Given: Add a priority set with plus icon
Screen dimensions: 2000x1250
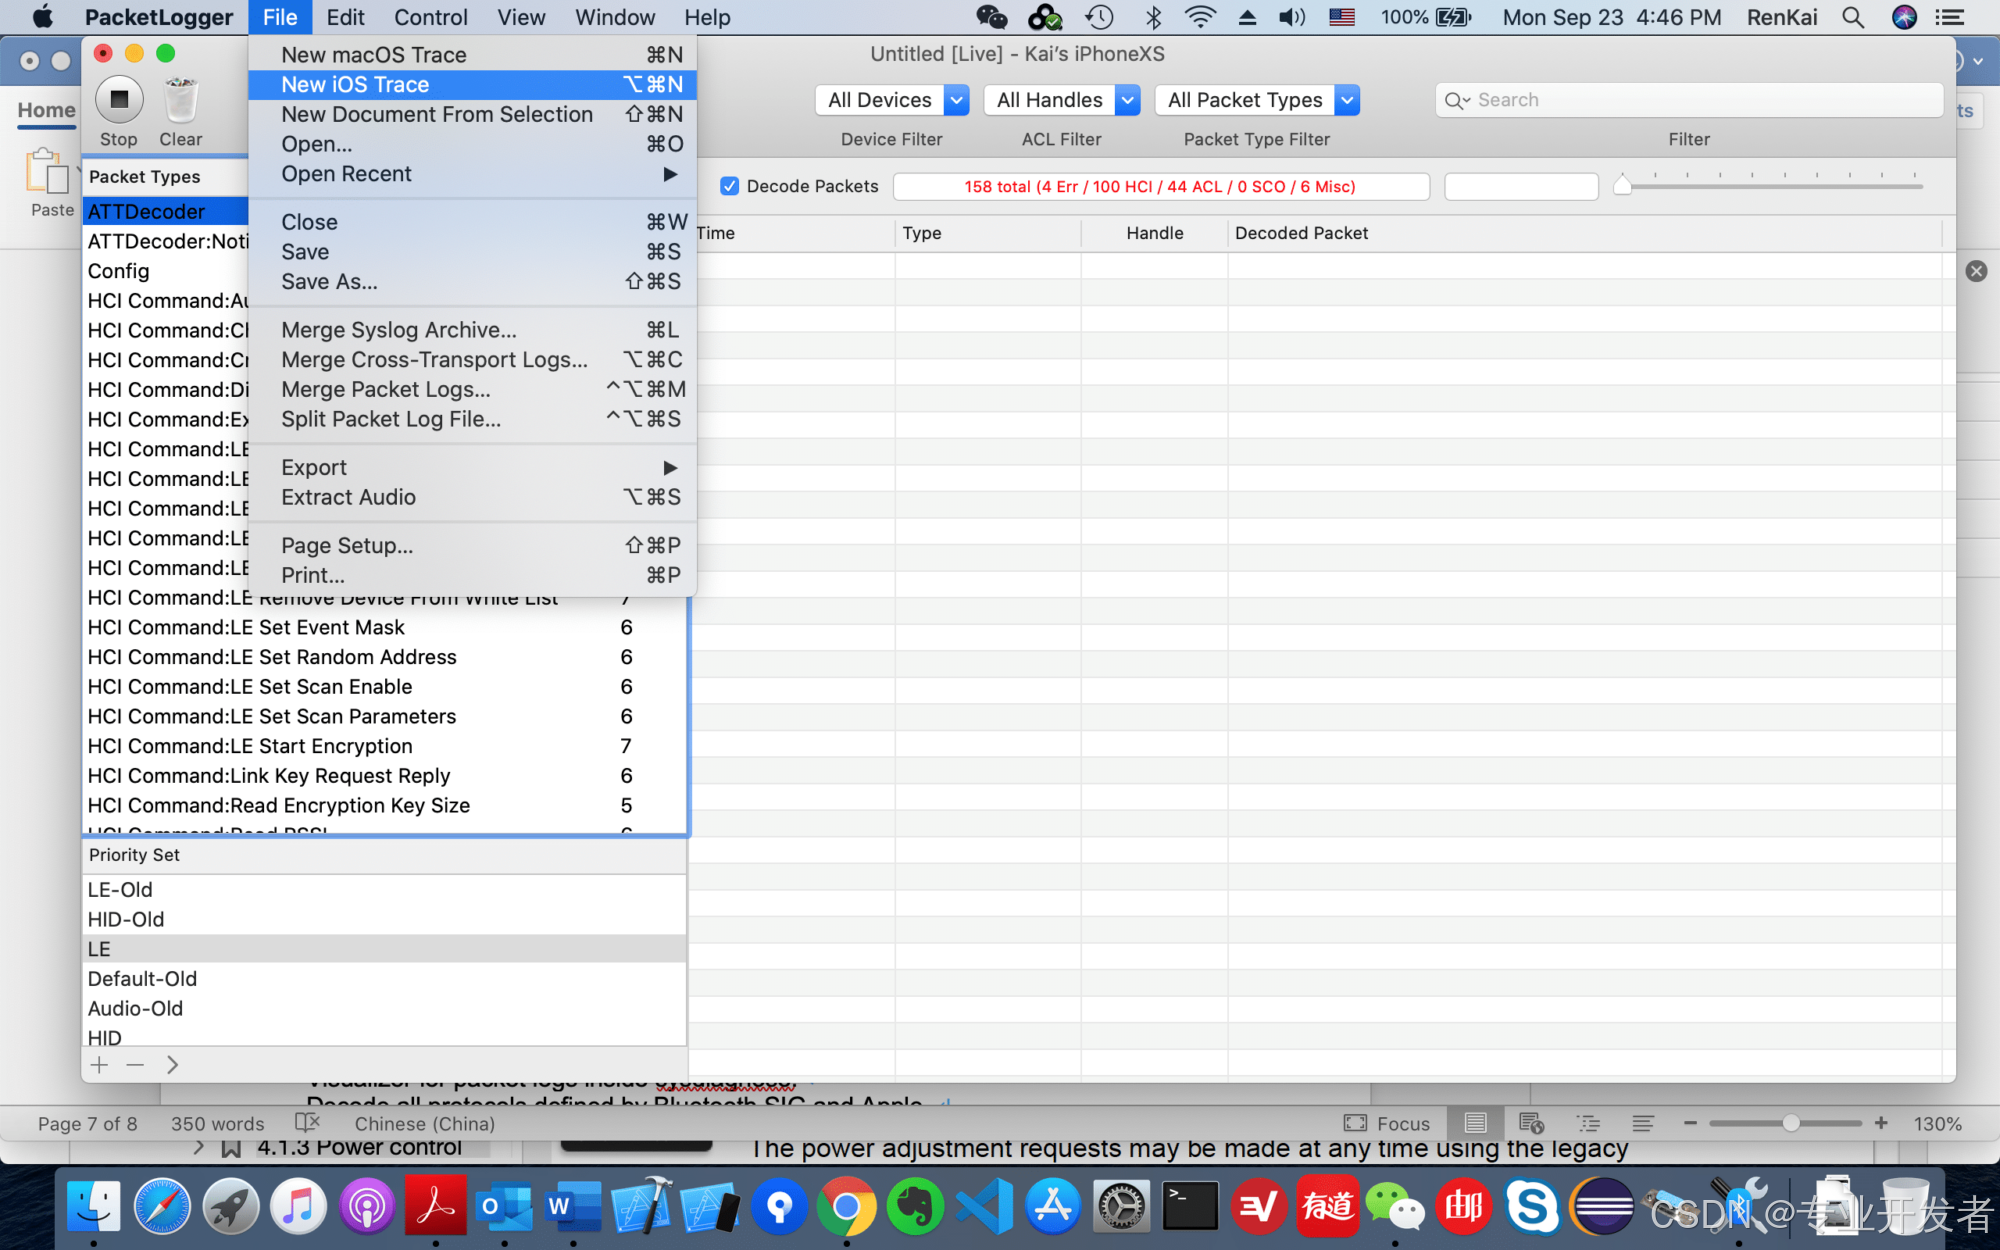Looking at the screenshot, I should [99, 1065].
